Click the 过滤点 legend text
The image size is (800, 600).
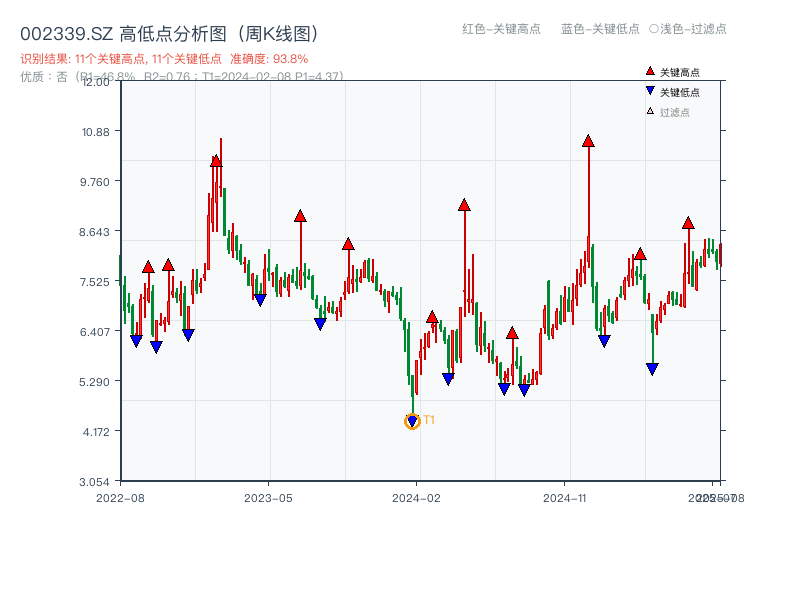tap(674, 112)
